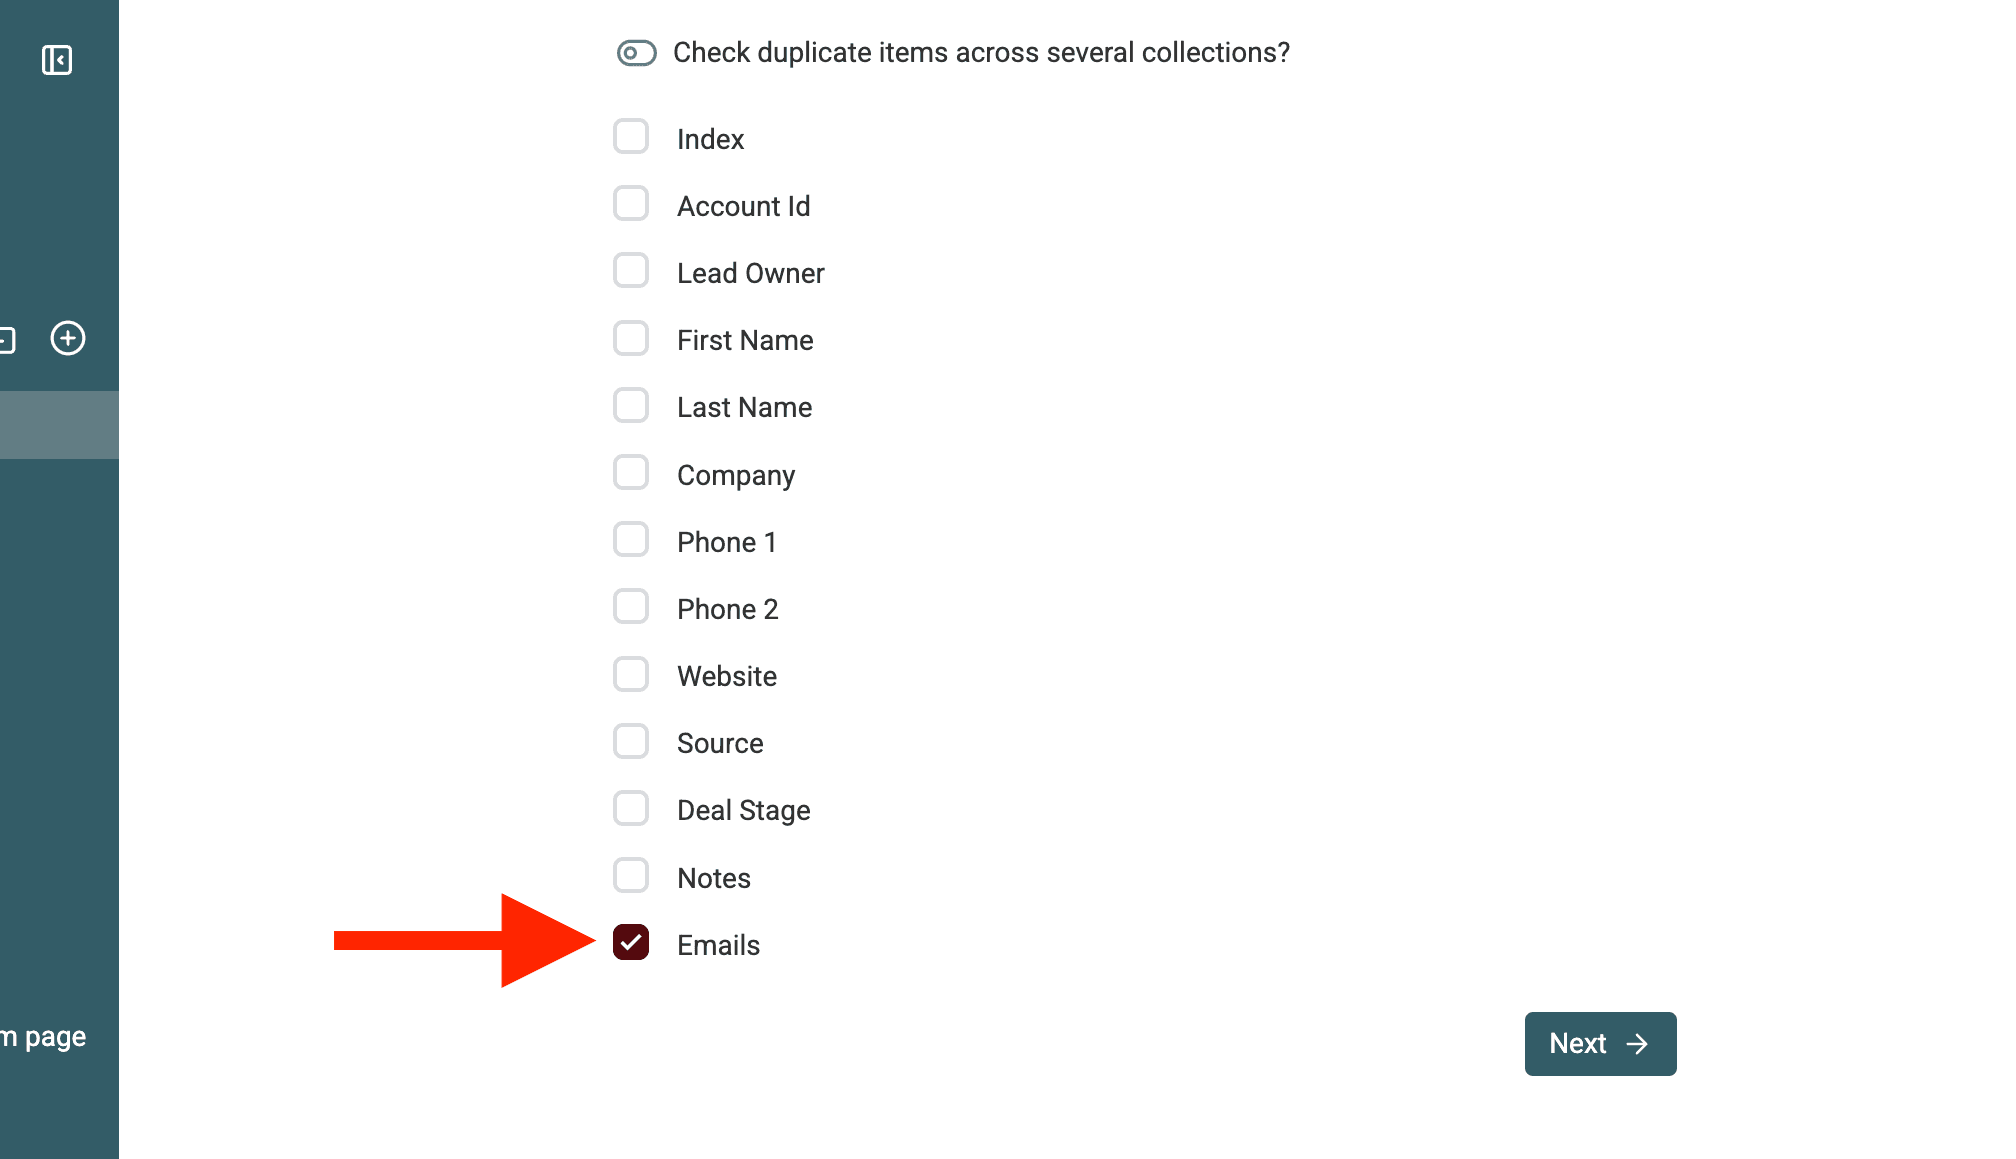Check the Phone 2 field
Viewport: 2016px width, 1159px height.
(x=631, y=606)
